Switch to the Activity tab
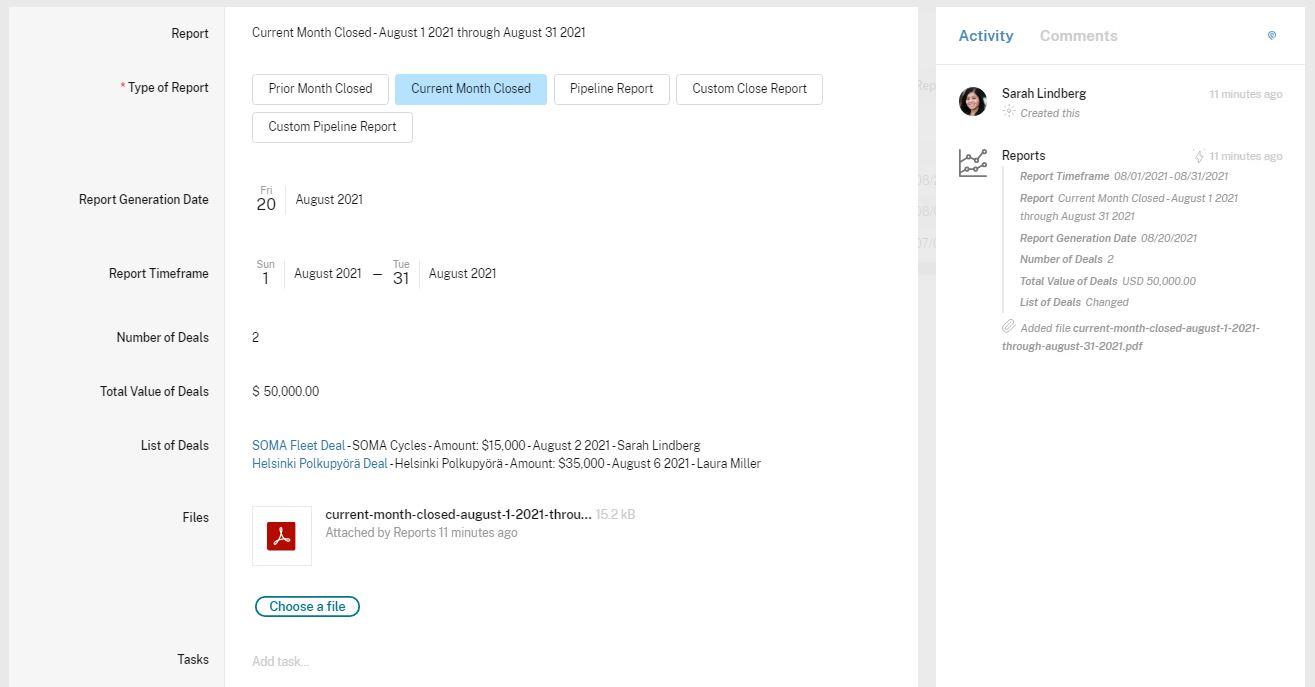The width and height of the screenshot is (1315, 687). pos(985,36)
